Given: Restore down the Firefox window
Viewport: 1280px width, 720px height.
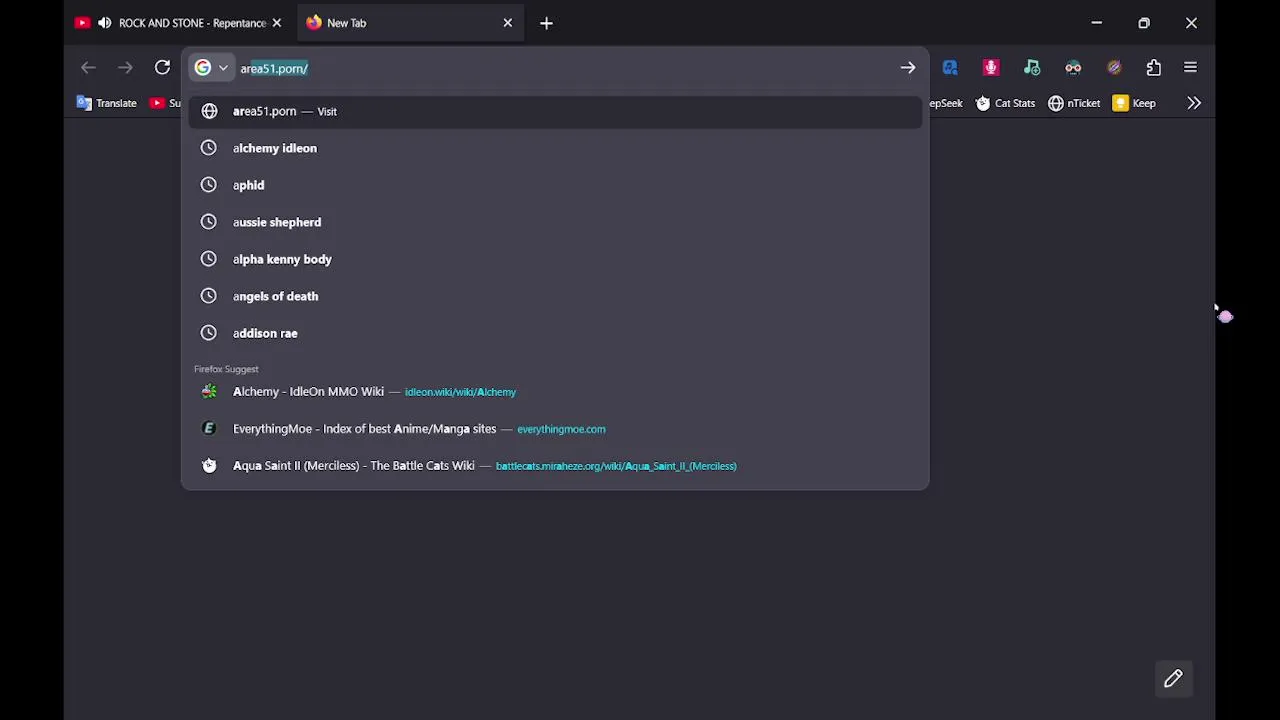Looking at the screenshot, I should point(1144,23).
